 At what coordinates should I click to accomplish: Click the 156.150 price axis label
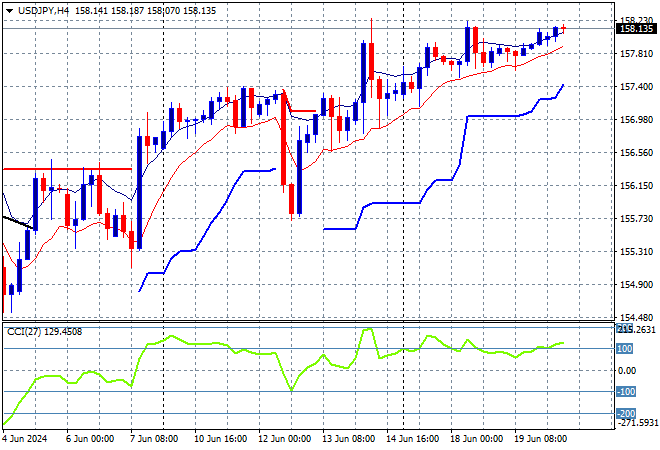pos(636,186)
